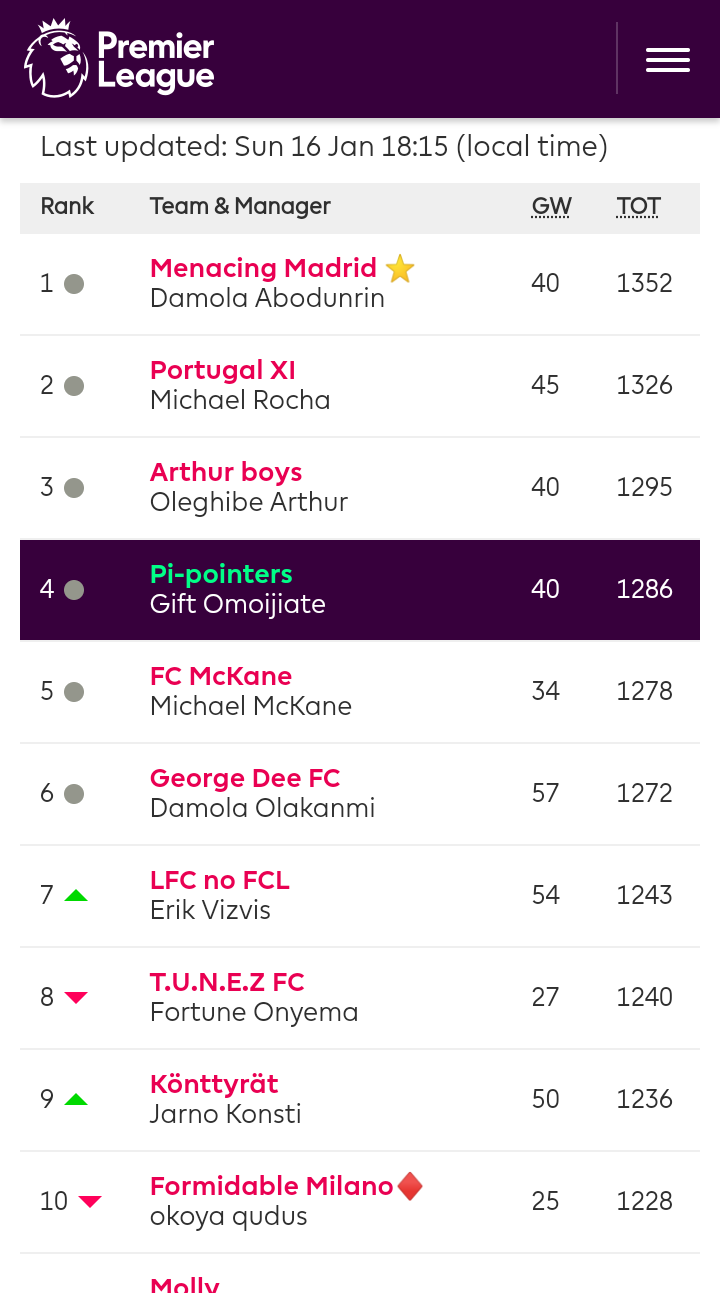Click the gold star next to Menacing Madrid
The height and width of the screenshot is (1293, 720).
point(400,269)
